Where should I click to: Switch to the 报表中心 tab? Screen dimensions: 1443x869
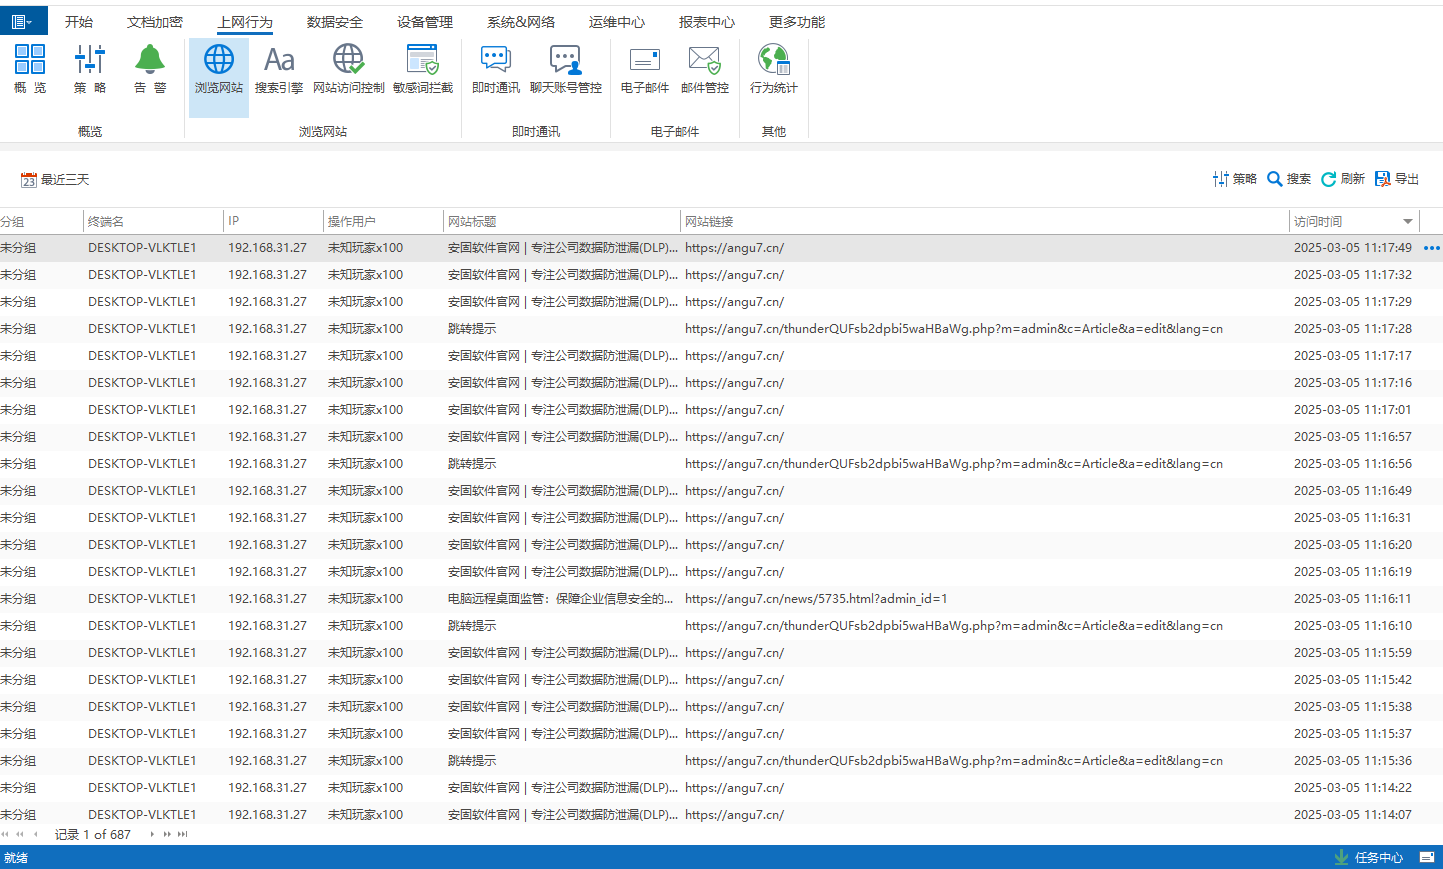point(707,22)
